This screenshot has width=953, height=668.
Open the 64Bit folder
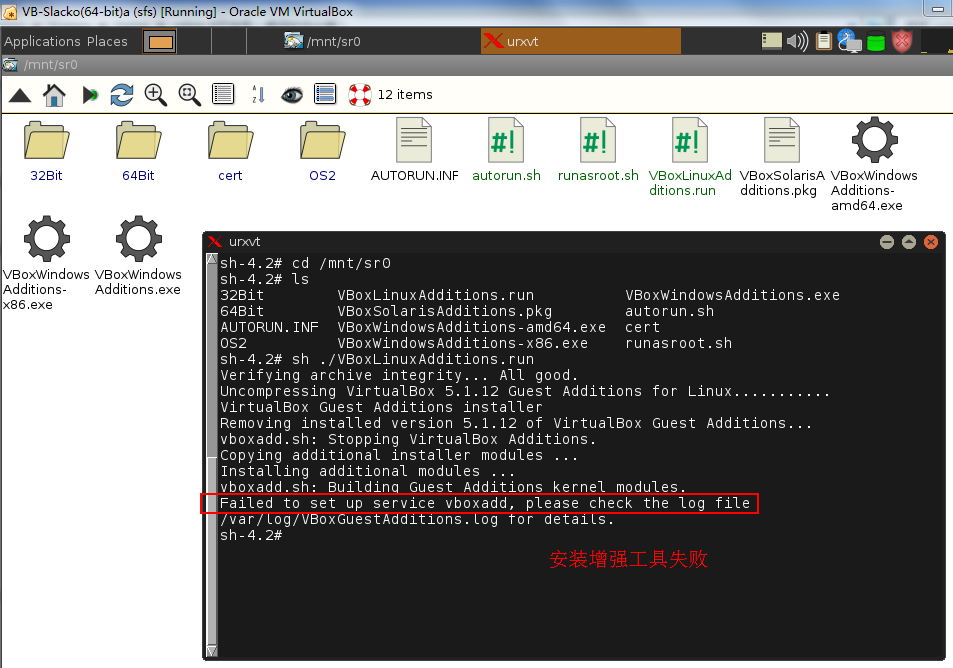click(x=138, y=151)
